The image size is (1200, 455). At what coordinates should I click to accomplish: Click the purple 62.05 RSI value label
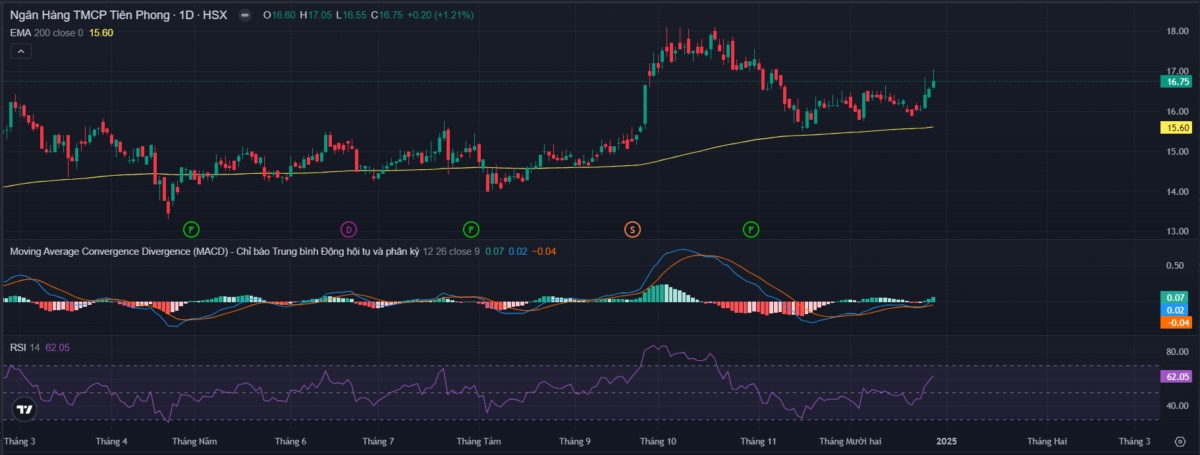click(1174, 377)
